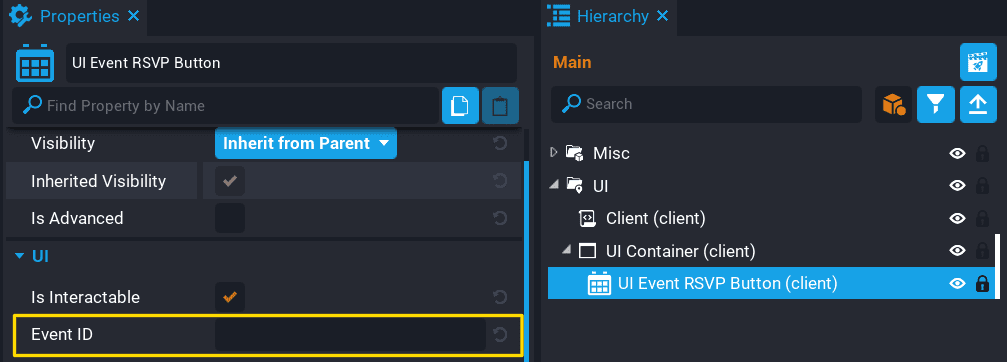This screenshot has height=362, width=1007.
Task: Click the clapperboard icon beside Main
Action: click(978, 62)
